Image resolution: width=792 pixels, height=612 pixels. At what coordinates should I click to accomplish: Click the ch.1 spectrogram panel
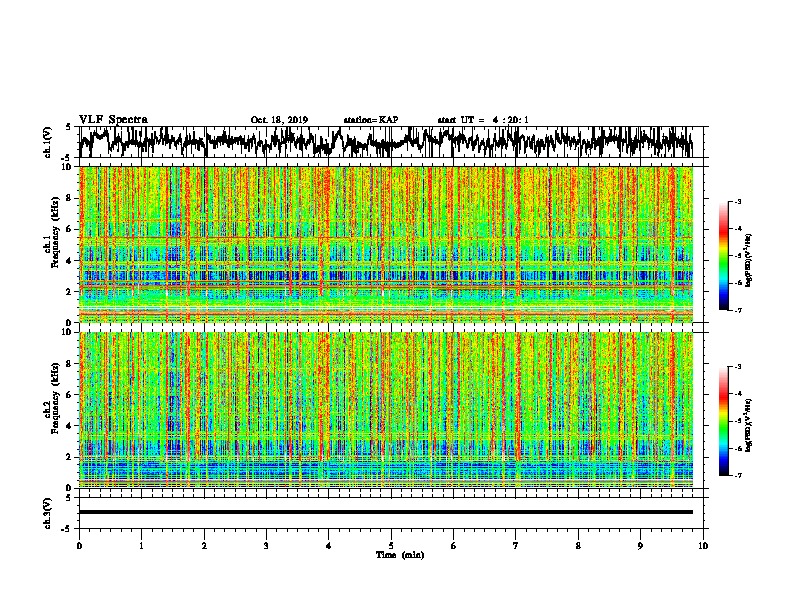[386, 244]
